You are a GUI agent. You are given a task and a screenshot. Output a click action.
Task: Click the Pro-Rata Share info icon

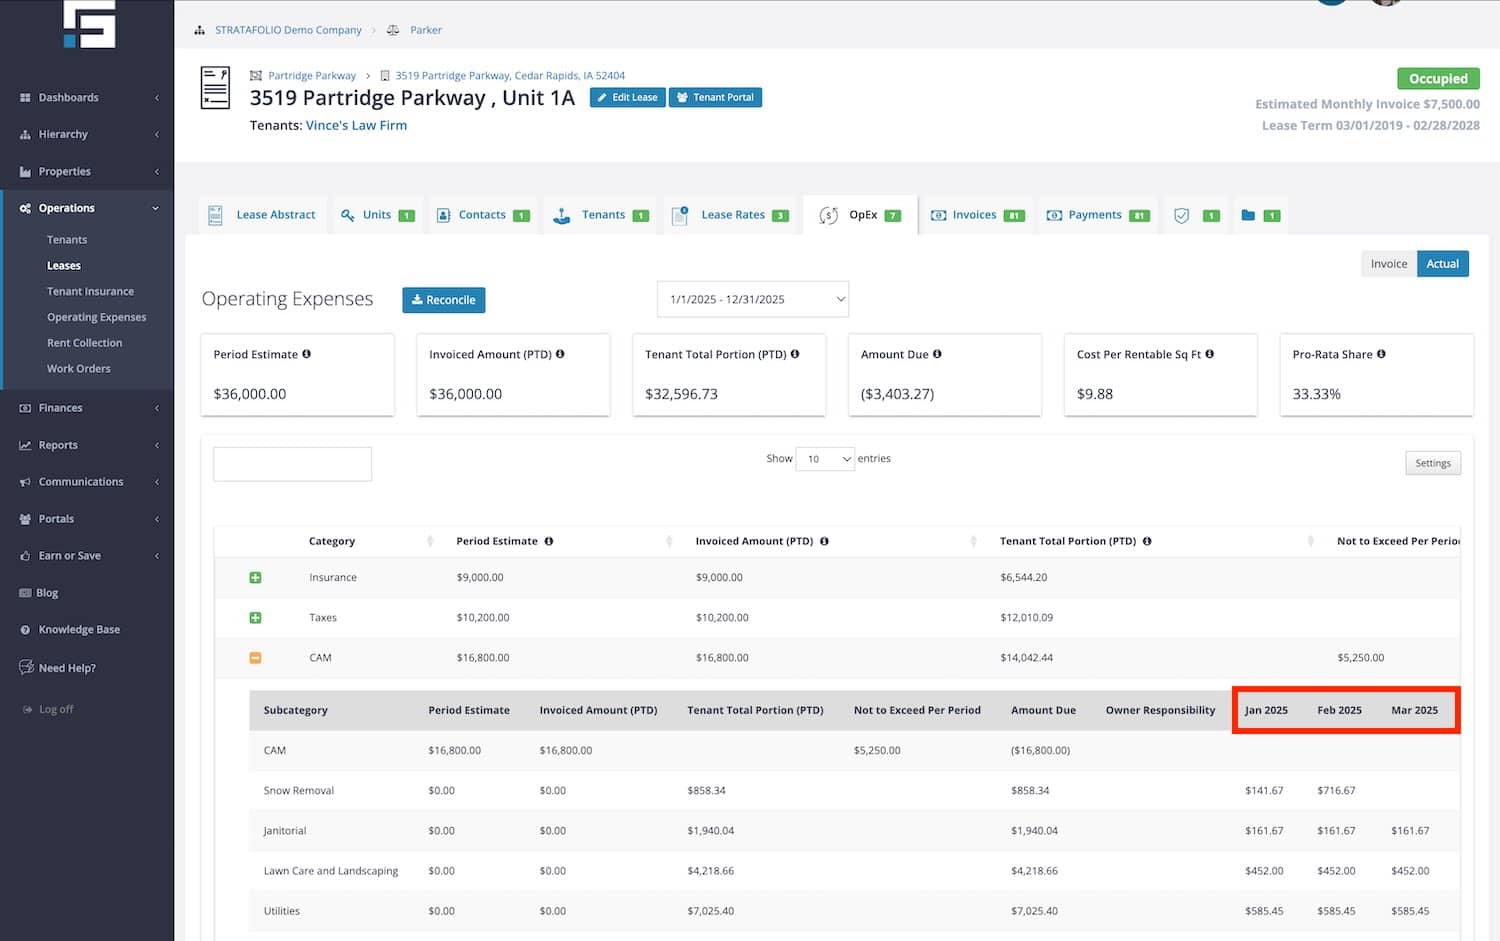(x=1381, y=354)
